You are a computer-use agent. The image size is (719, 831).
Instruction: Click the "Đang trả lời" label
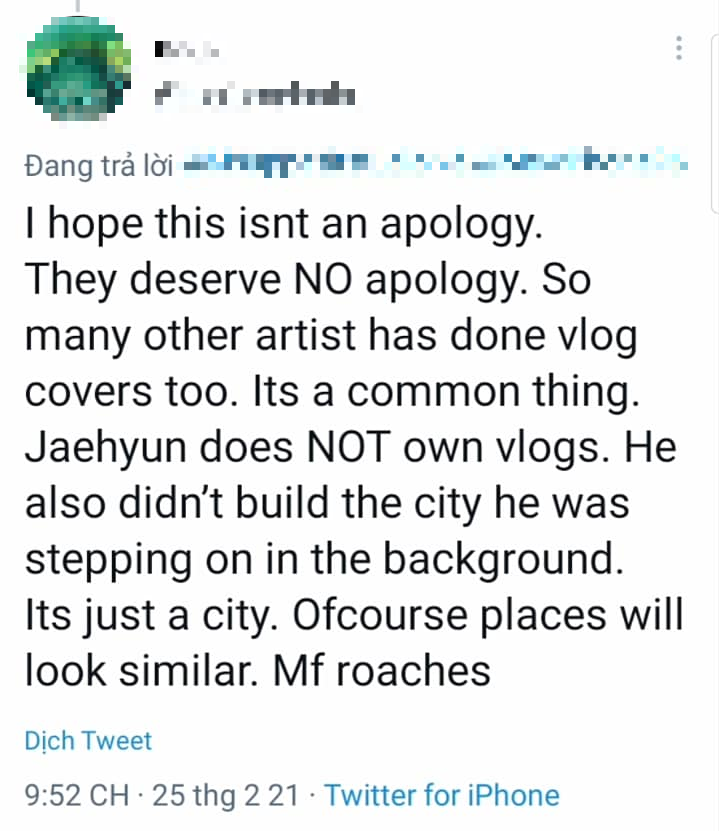(100, 165)
